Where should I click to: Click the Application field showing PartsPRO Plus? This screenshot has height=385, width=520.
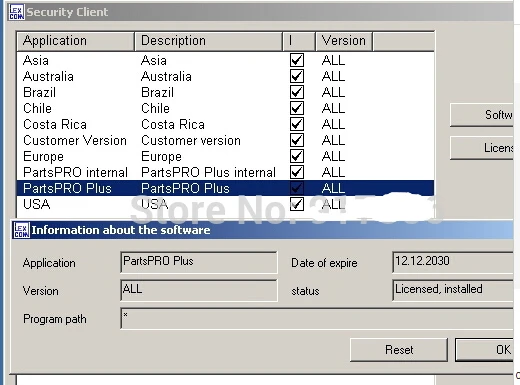pyautogui.click(x=199, y=262)
